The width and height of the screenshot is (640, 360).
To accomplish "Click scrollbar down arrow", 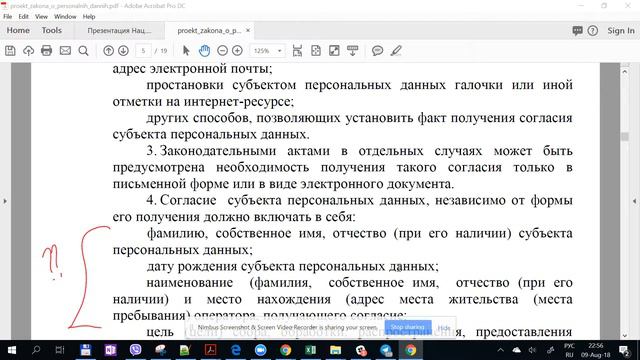I will coord(624,336).
